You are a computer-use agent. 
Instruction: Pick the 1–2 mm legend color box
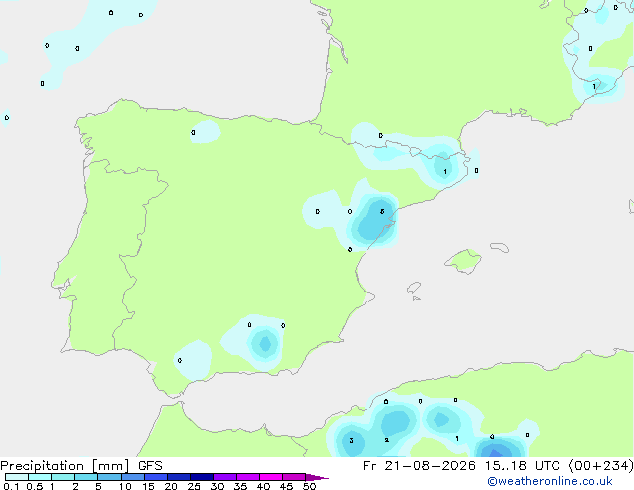(63, 477)
